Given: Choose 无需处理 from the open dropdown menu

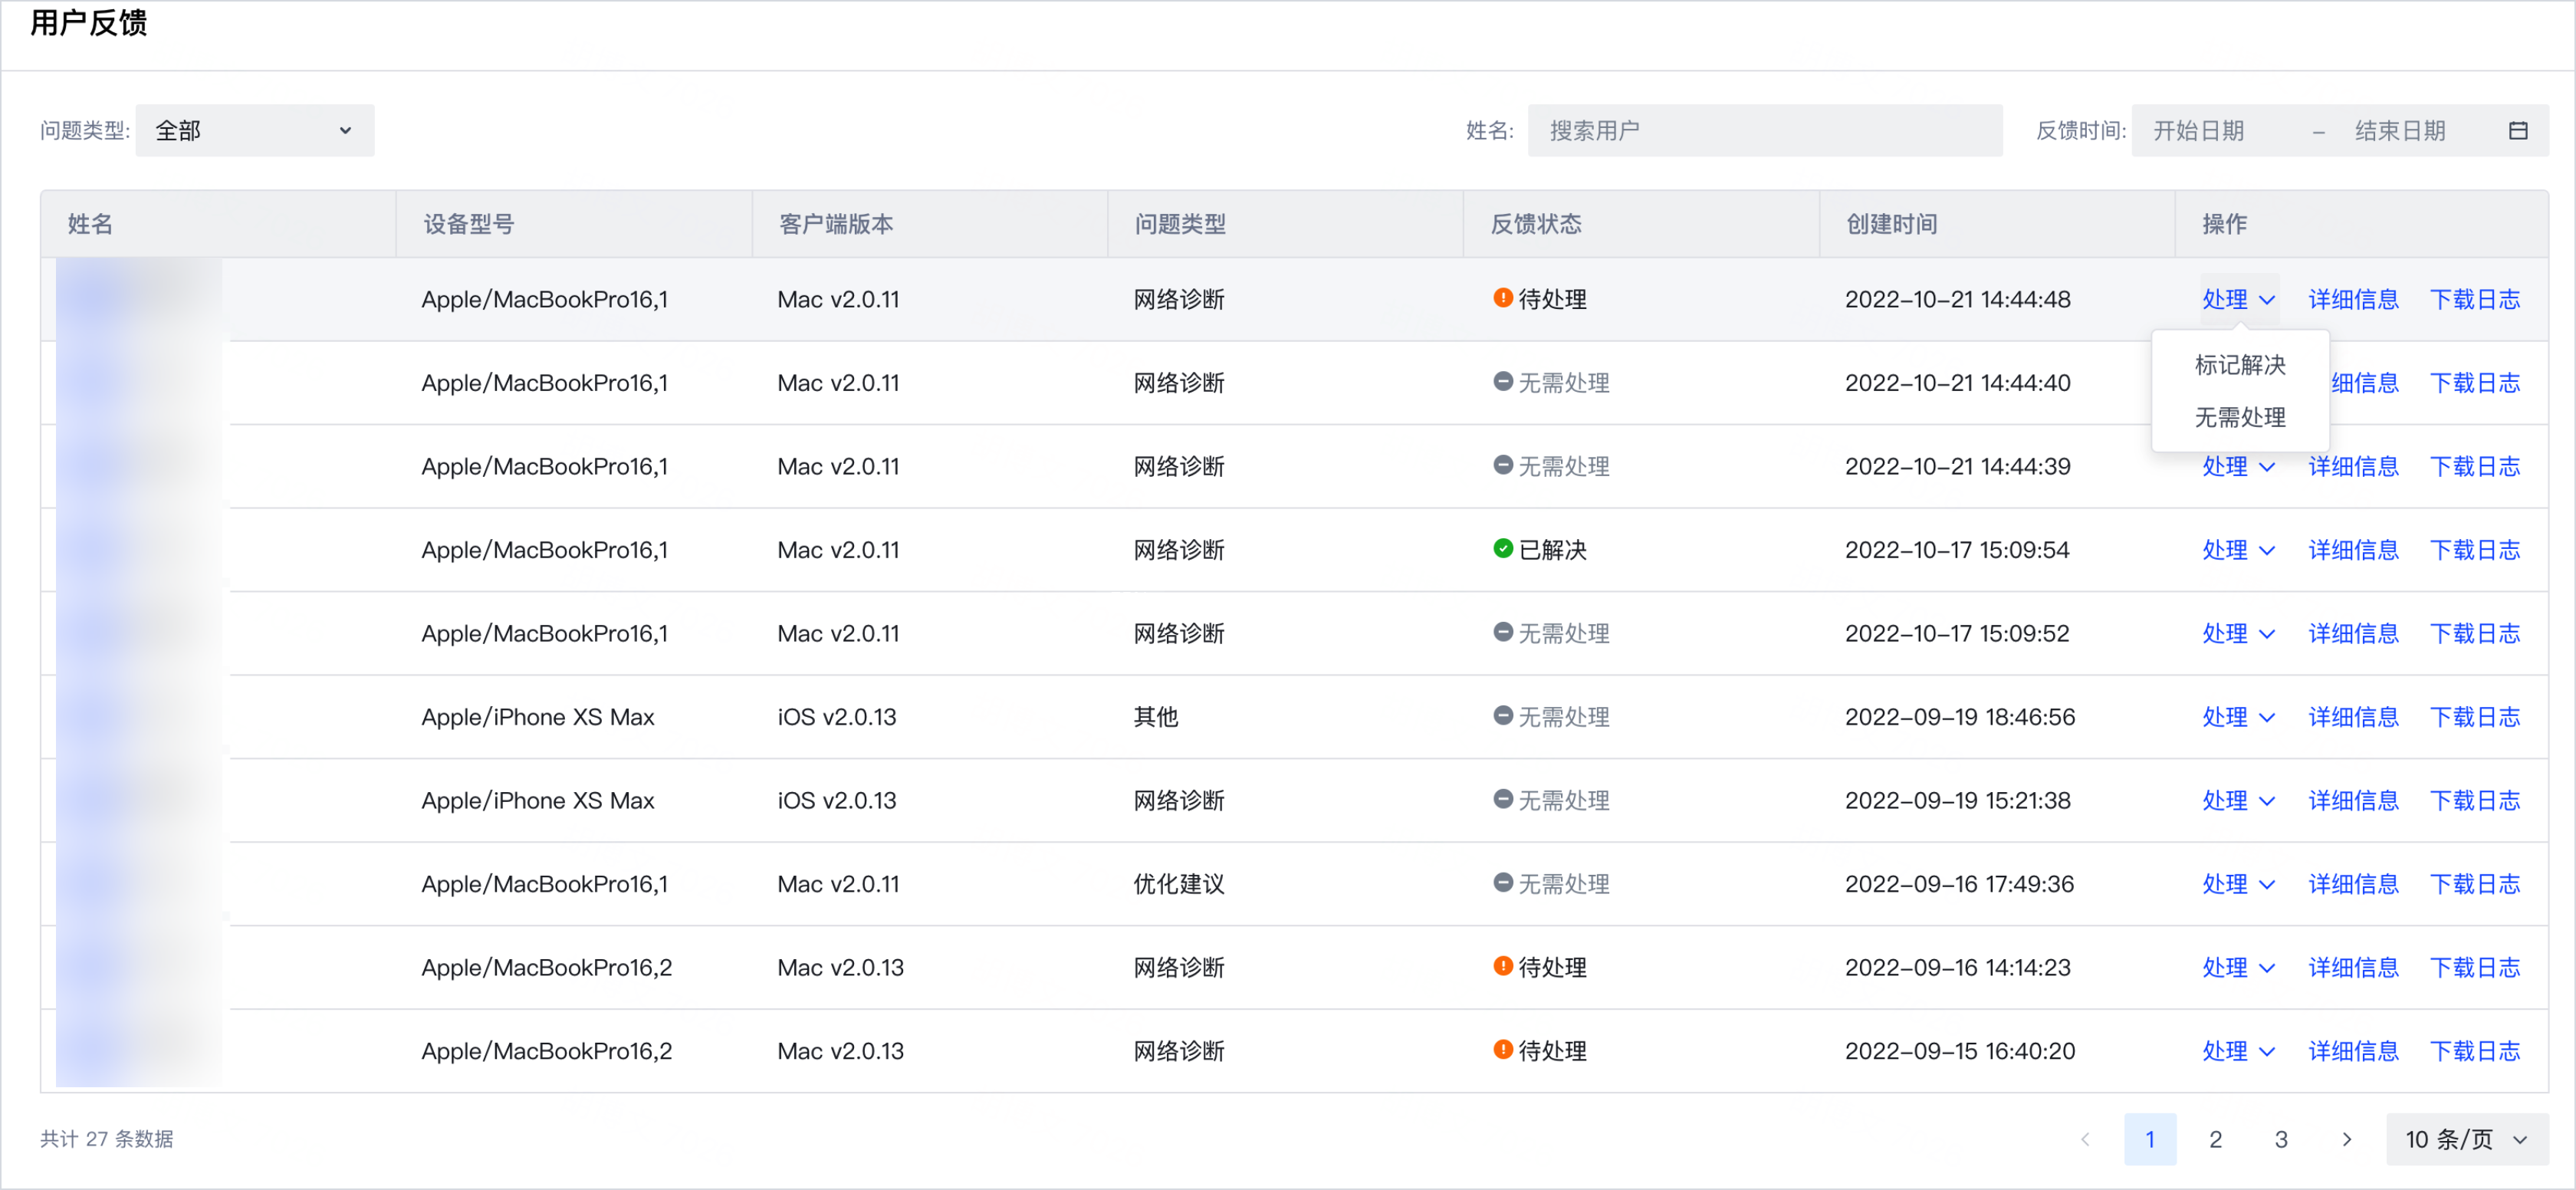Looking at the screenshot, I should 2240,417.
